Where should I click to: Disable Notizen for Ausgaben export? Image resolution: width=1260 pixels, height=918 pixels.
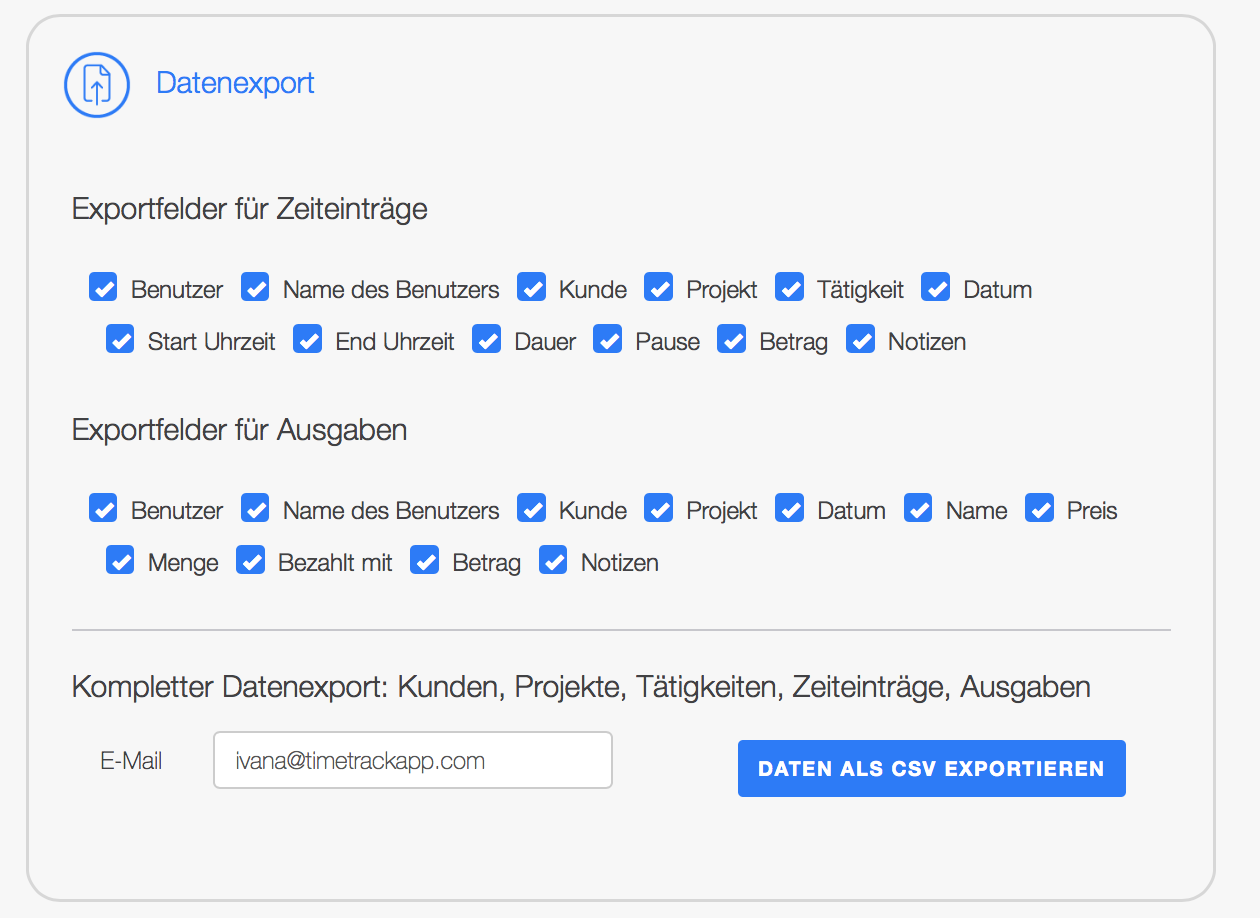(x=554, y=560)
